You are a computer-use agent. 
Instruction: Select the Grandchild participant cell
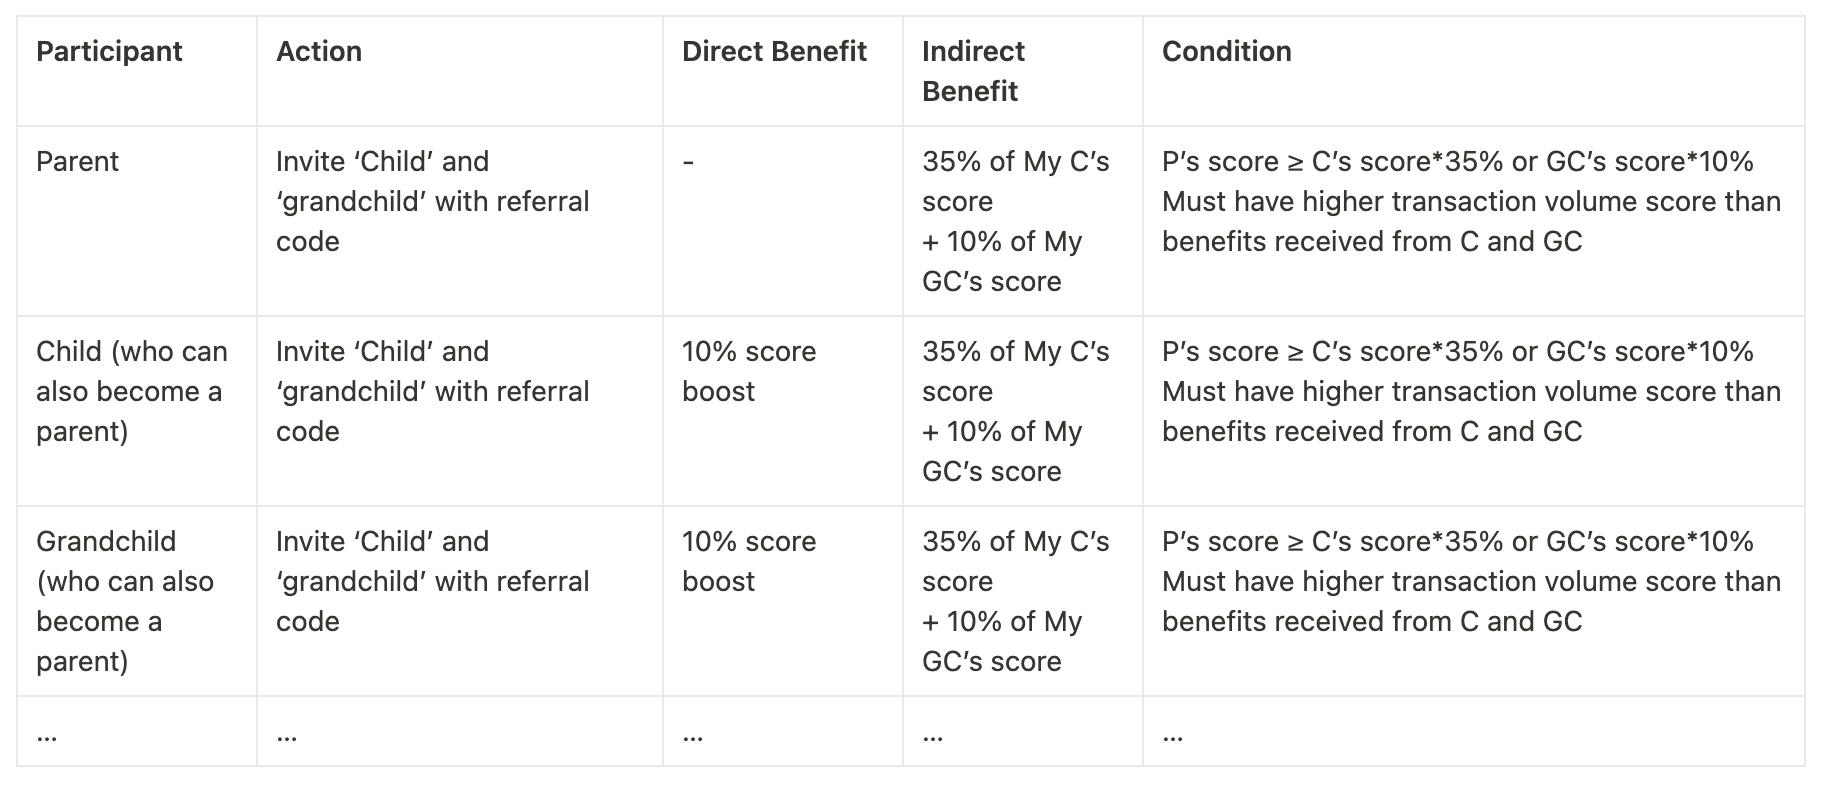click(124, 600)
